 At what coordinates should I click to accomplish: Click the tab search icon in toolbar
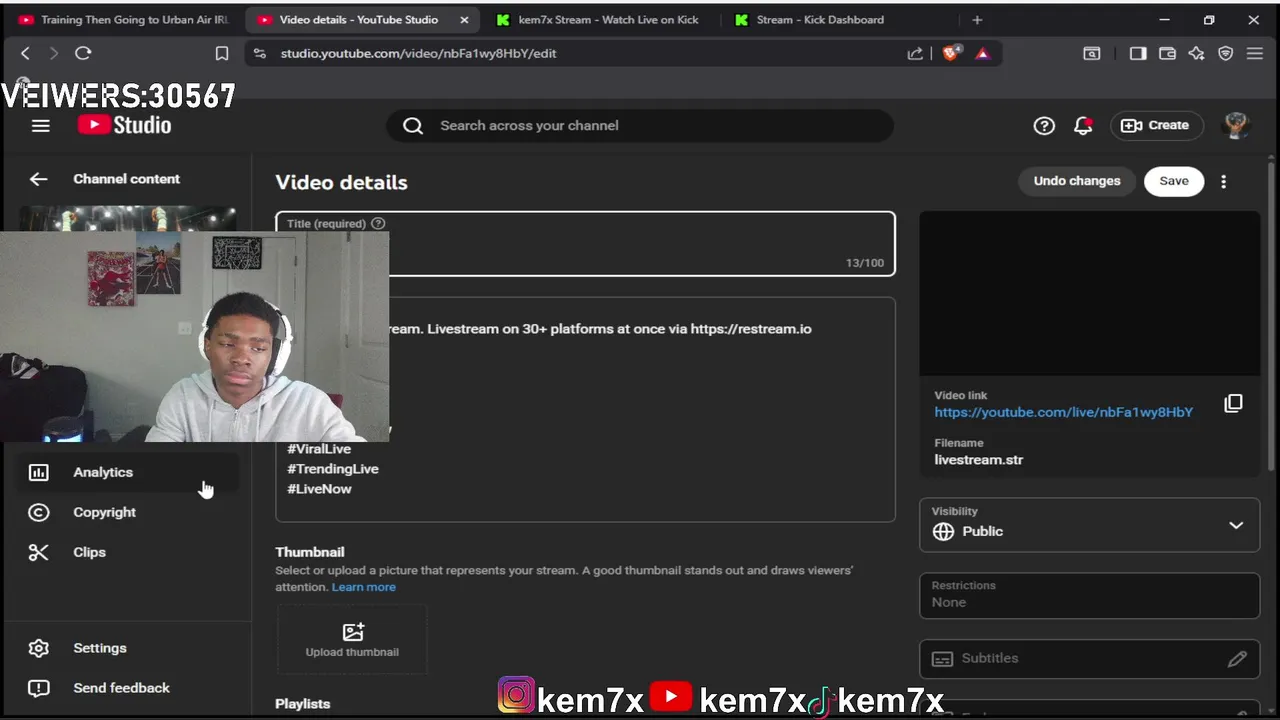[1092, 53]
